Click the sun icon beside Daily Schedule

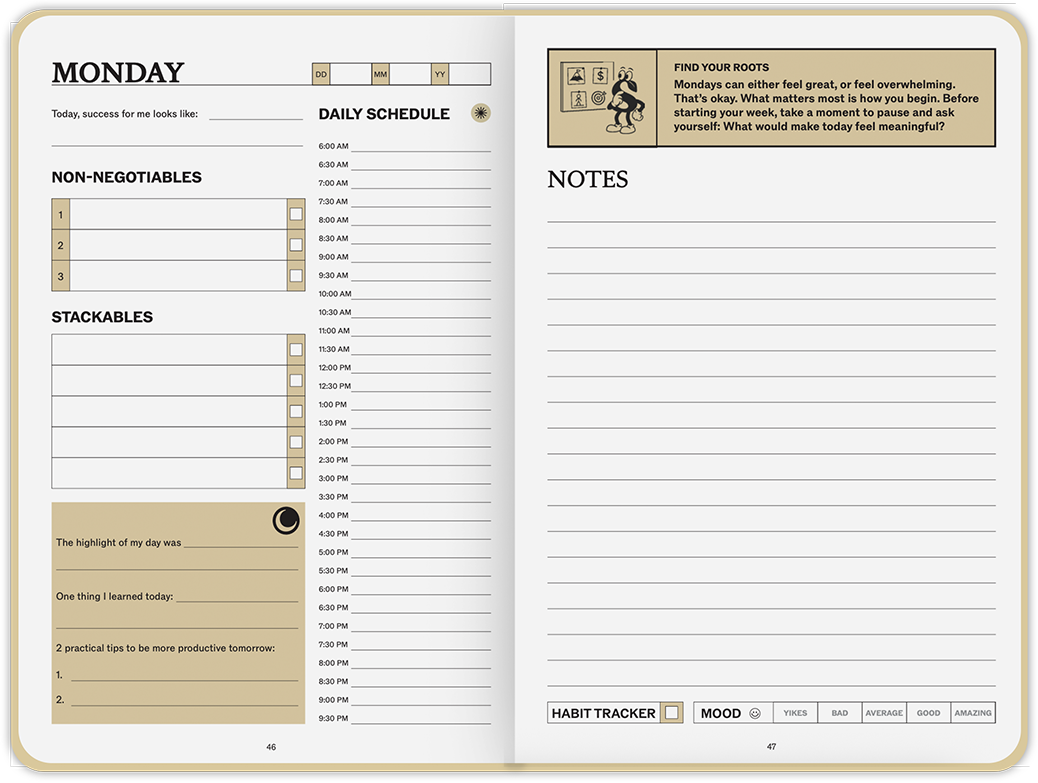click(x=480, y=113)
